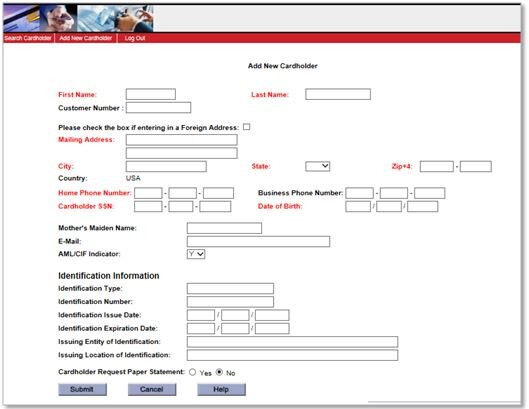The image size is (529, 409).
Task: Click the E-Mail input field
Action: [x=258, y=241]
